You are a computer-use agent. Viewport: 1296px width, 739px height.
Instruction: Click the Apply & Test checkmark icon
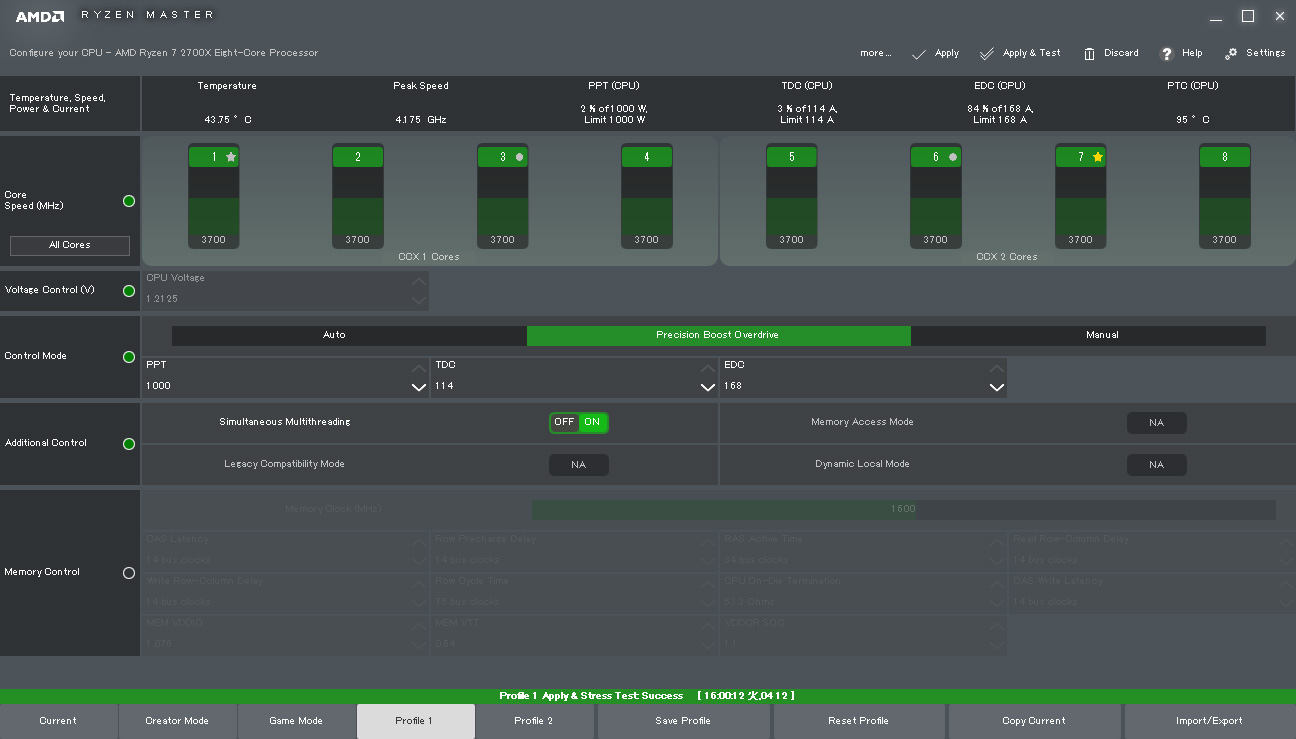[x=987, y=54]
